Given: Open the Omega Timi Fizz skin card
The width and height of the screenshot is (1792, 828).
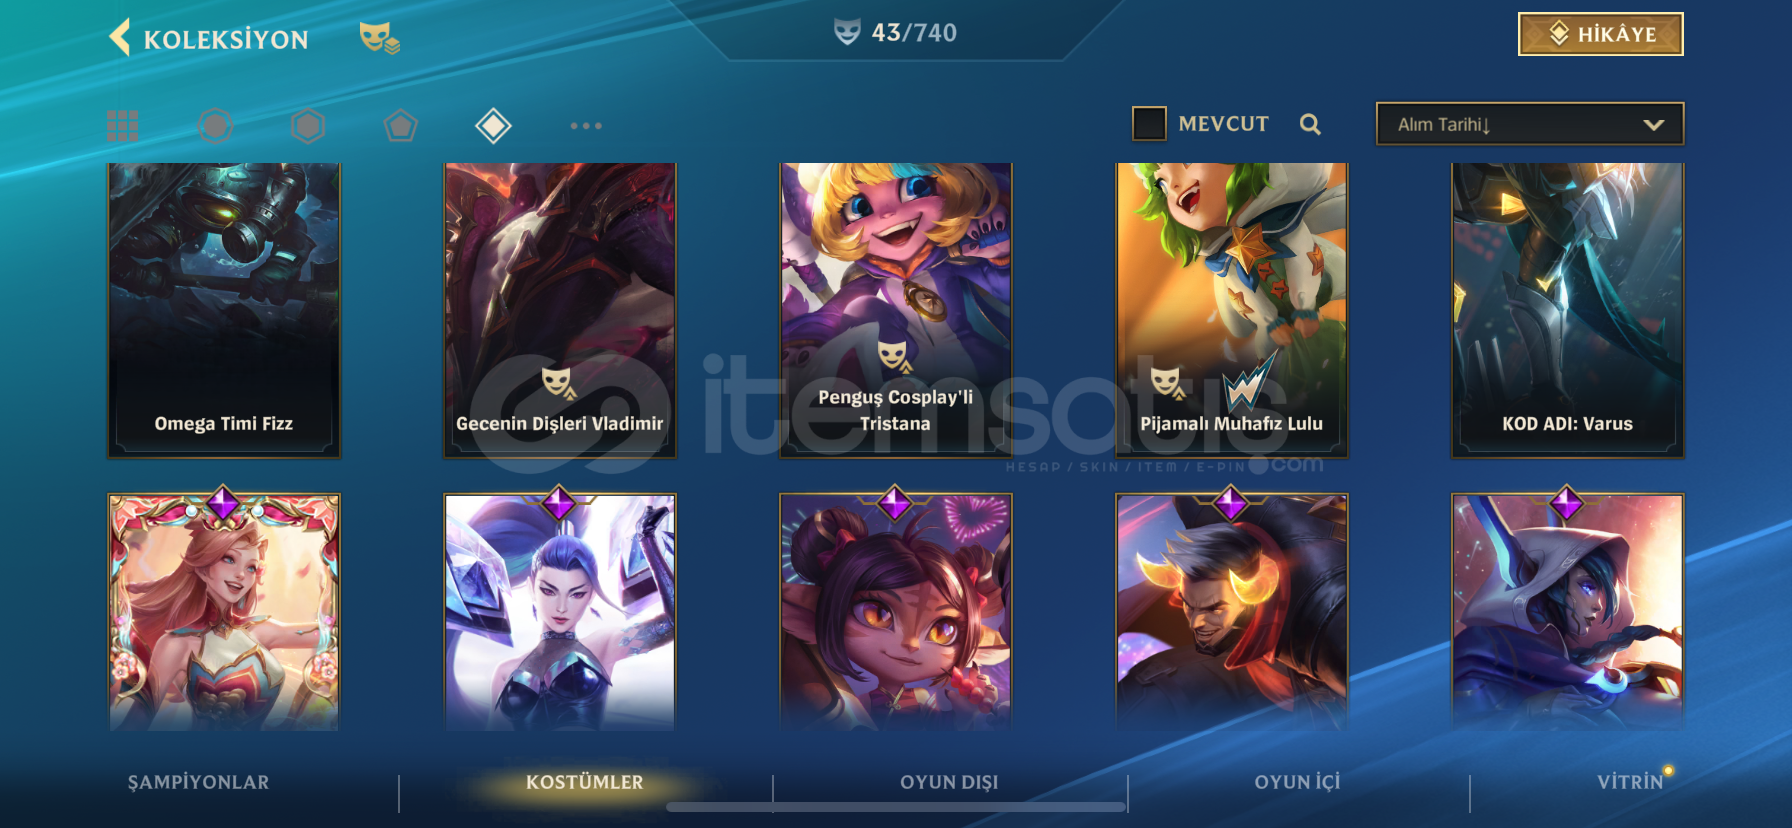Looking at the screenshot, I should point(224,311).
